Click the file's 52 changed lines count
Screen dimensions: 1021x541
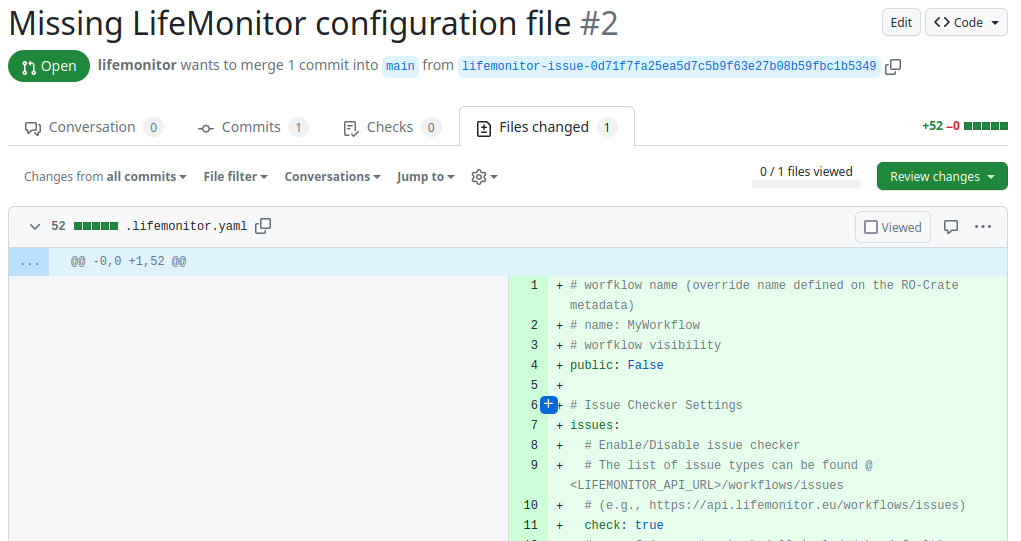(59, 226)
